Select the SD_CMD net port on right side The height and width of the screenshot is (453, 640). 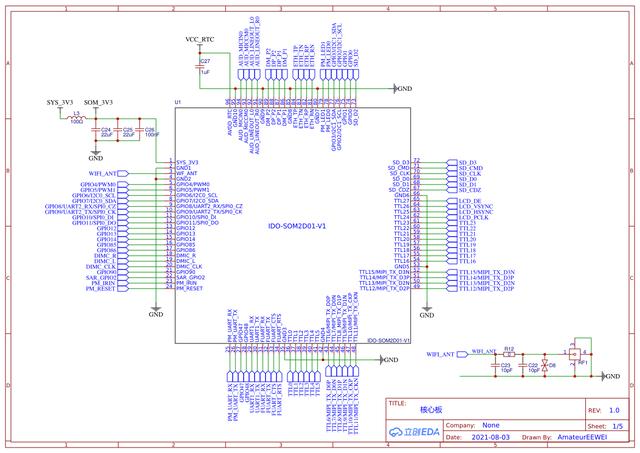tap(465, 168)
